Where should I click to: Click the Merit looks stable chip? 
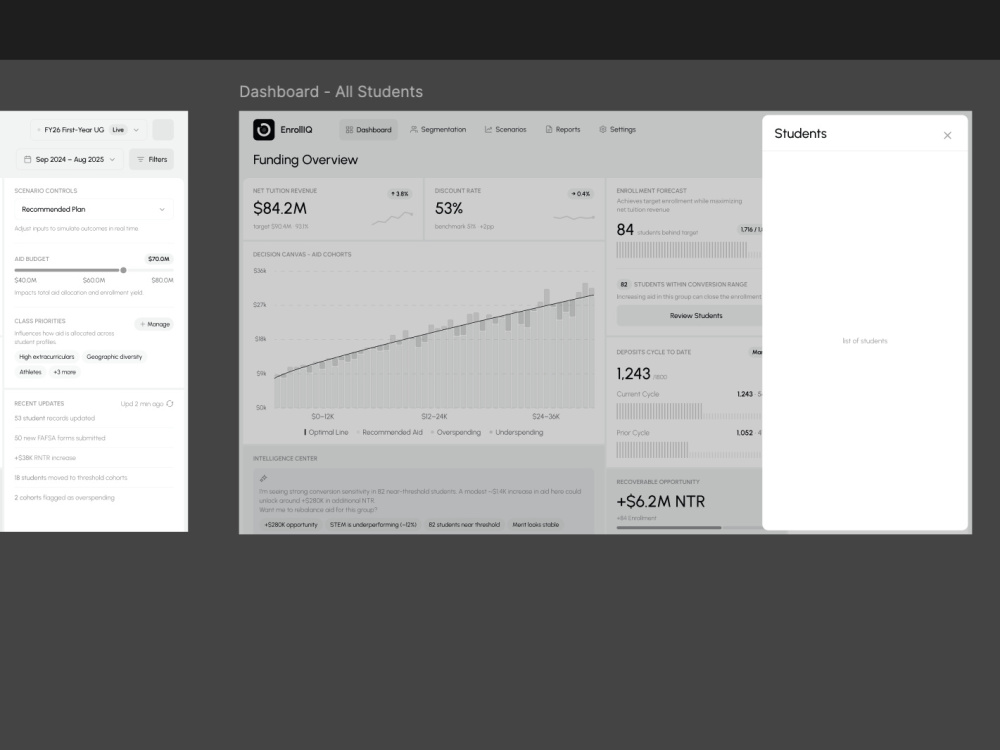coord(536,525)
